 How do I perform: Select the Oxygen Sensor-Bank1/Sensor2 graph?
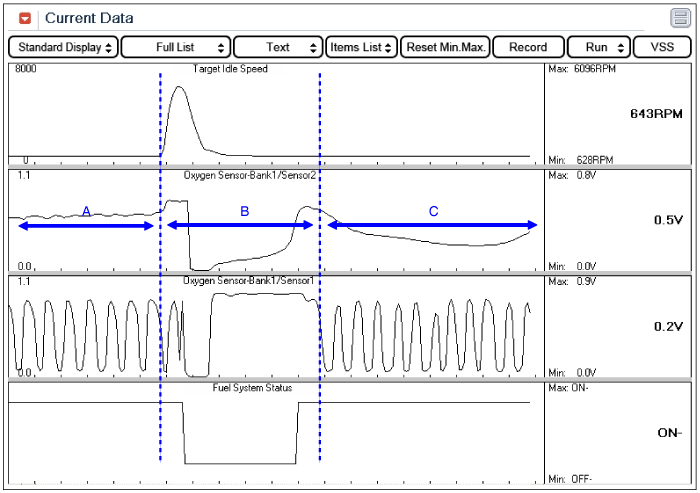point(276,221)
